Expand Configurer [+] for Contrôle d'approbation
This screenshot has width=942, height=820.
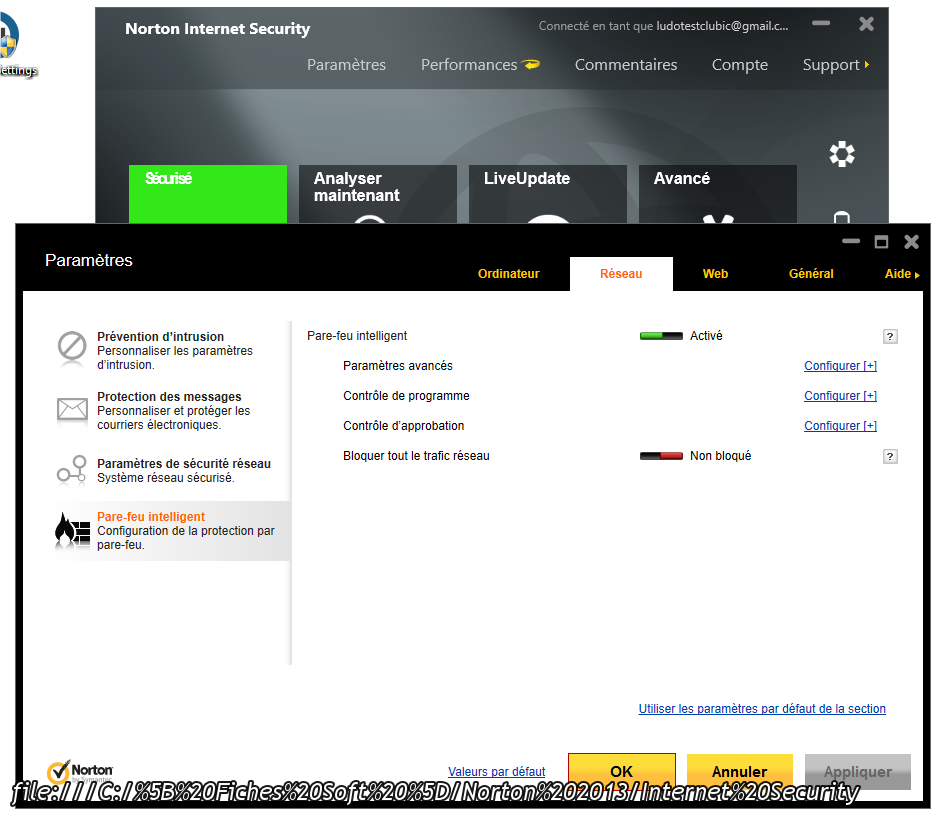click(x=840, y=426)
